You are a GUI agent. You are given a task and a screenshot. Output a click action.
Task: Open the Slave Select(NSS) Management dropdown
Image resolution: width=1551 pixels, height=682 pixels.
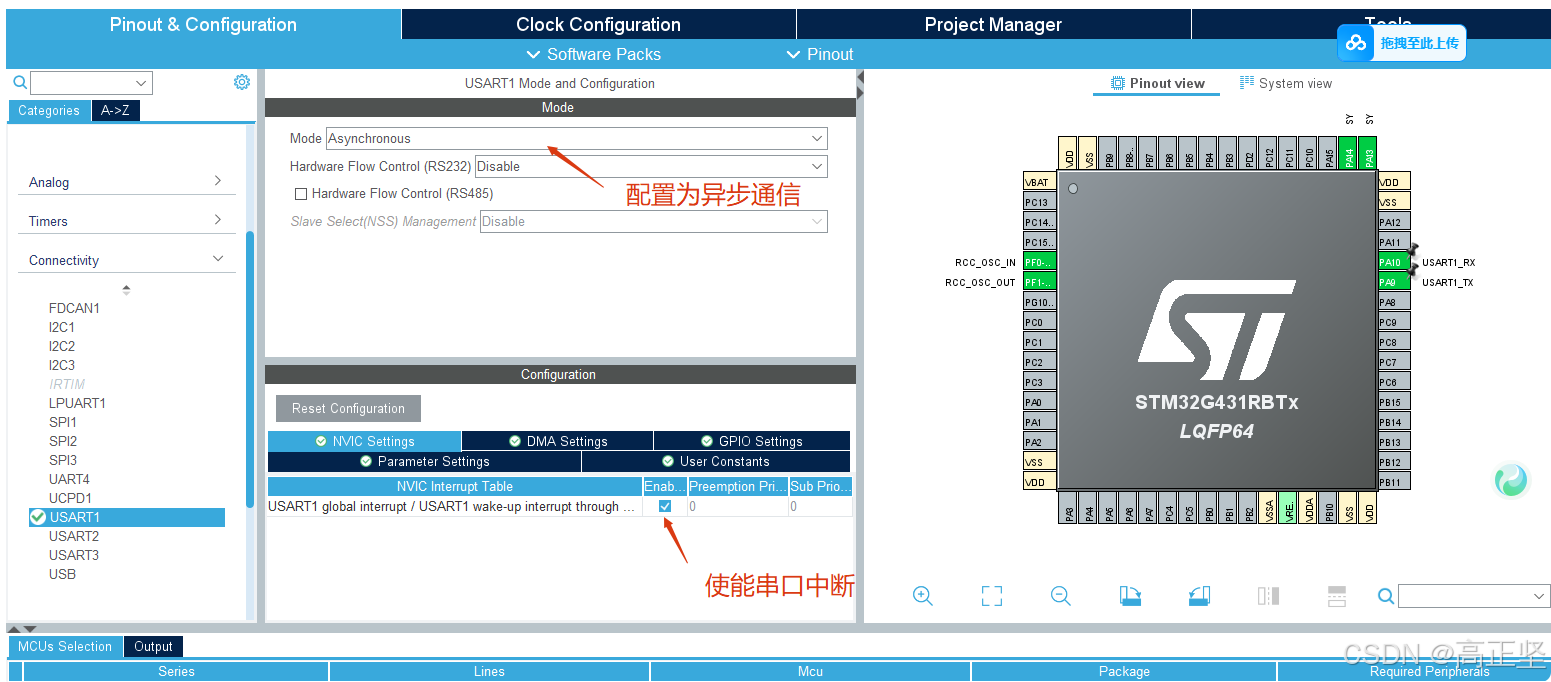coord(654,222)
